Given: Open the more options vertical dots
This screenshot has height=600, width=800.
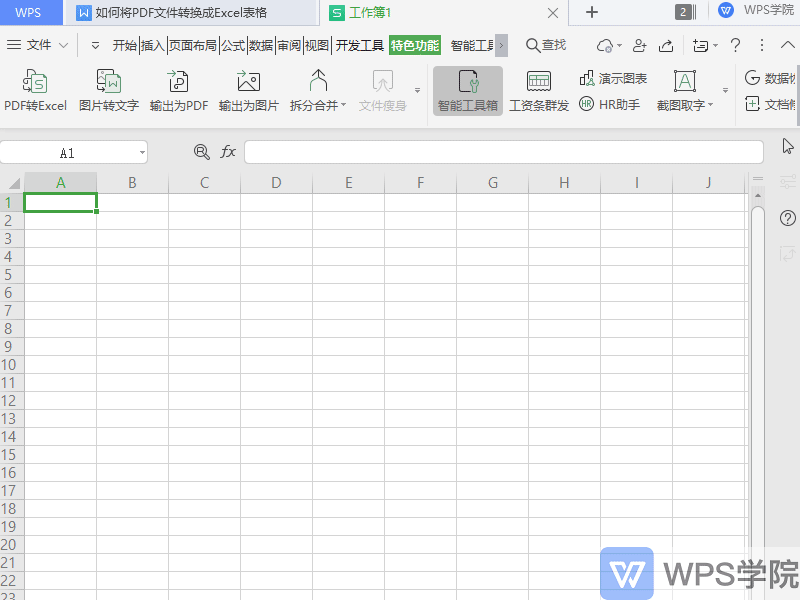Looking at the screenshot, I should coord(762,45).
